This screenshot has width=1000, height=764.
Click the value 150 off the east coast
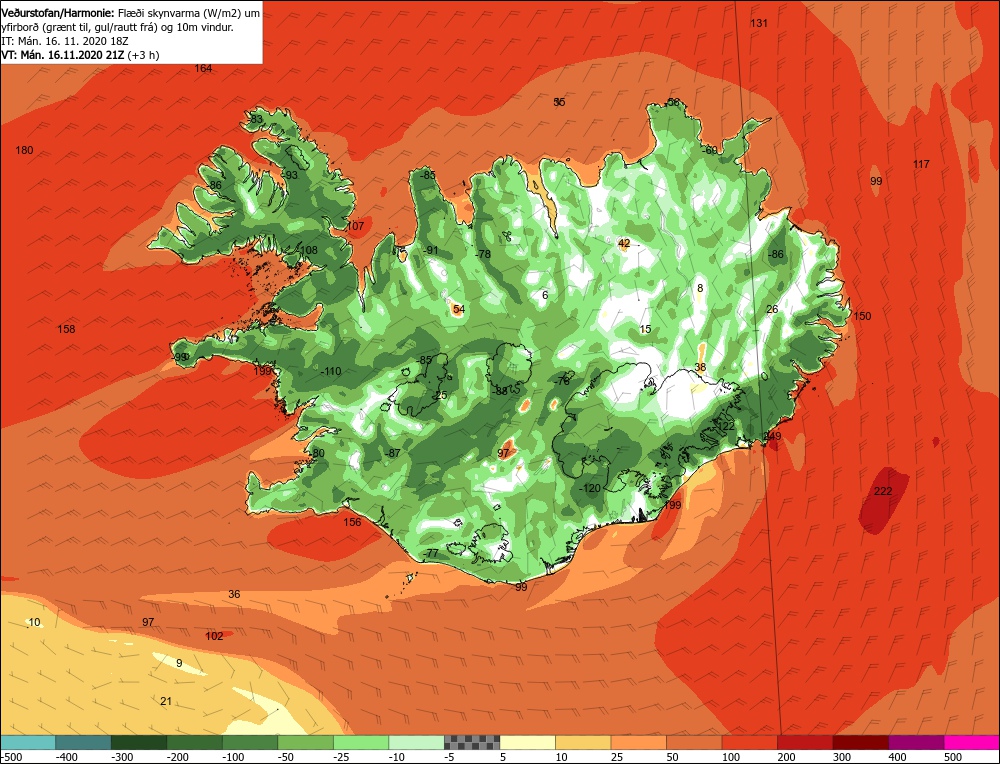(x=862, y=316)
